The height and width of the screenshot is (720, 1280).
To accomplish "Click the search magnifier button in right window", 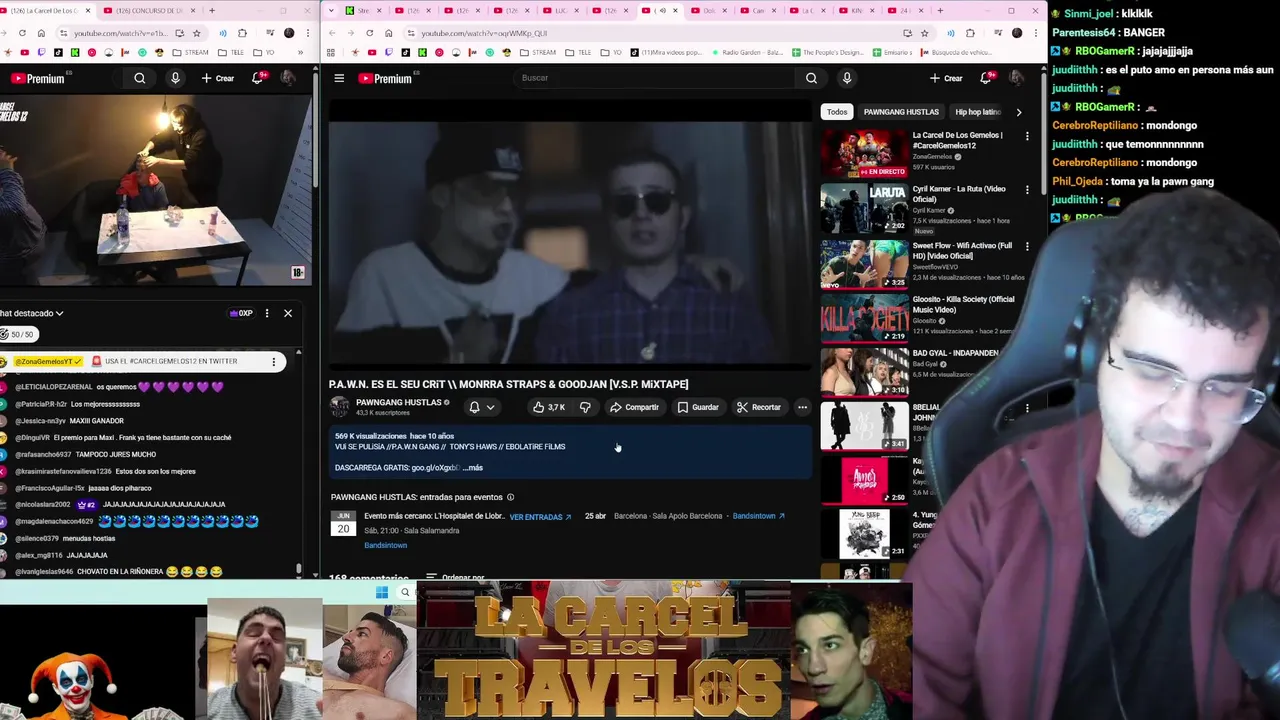I will [811, 78].
